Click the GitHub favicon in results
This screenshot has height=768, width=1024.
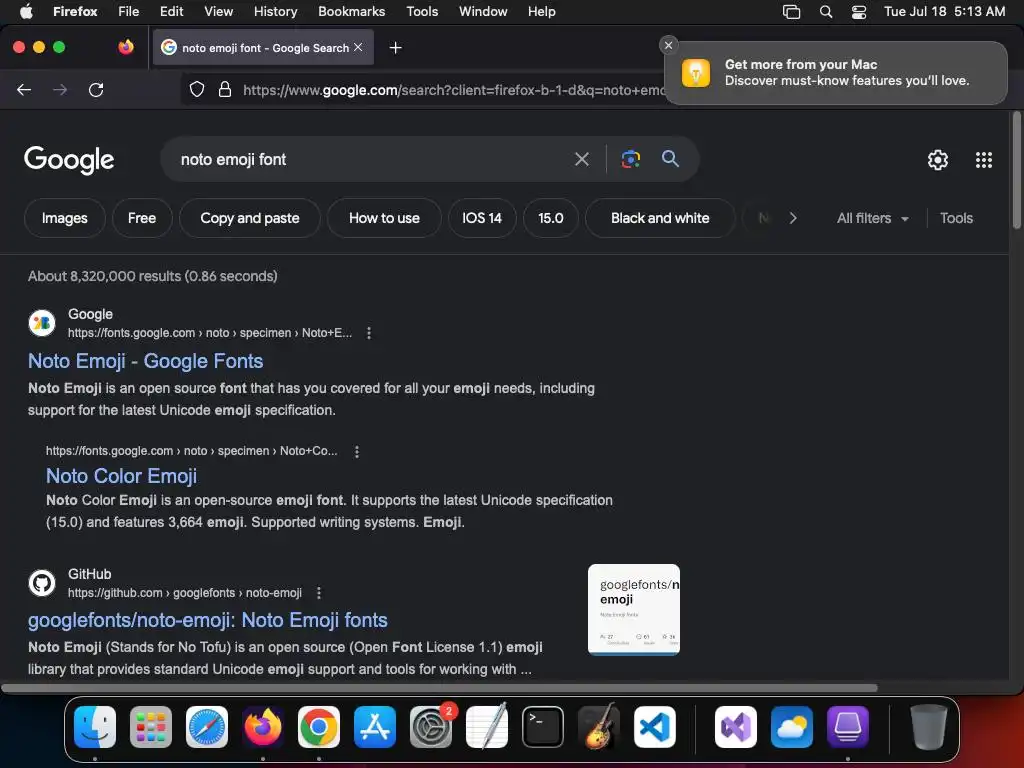pyautogui.click(x=42, y=583)
